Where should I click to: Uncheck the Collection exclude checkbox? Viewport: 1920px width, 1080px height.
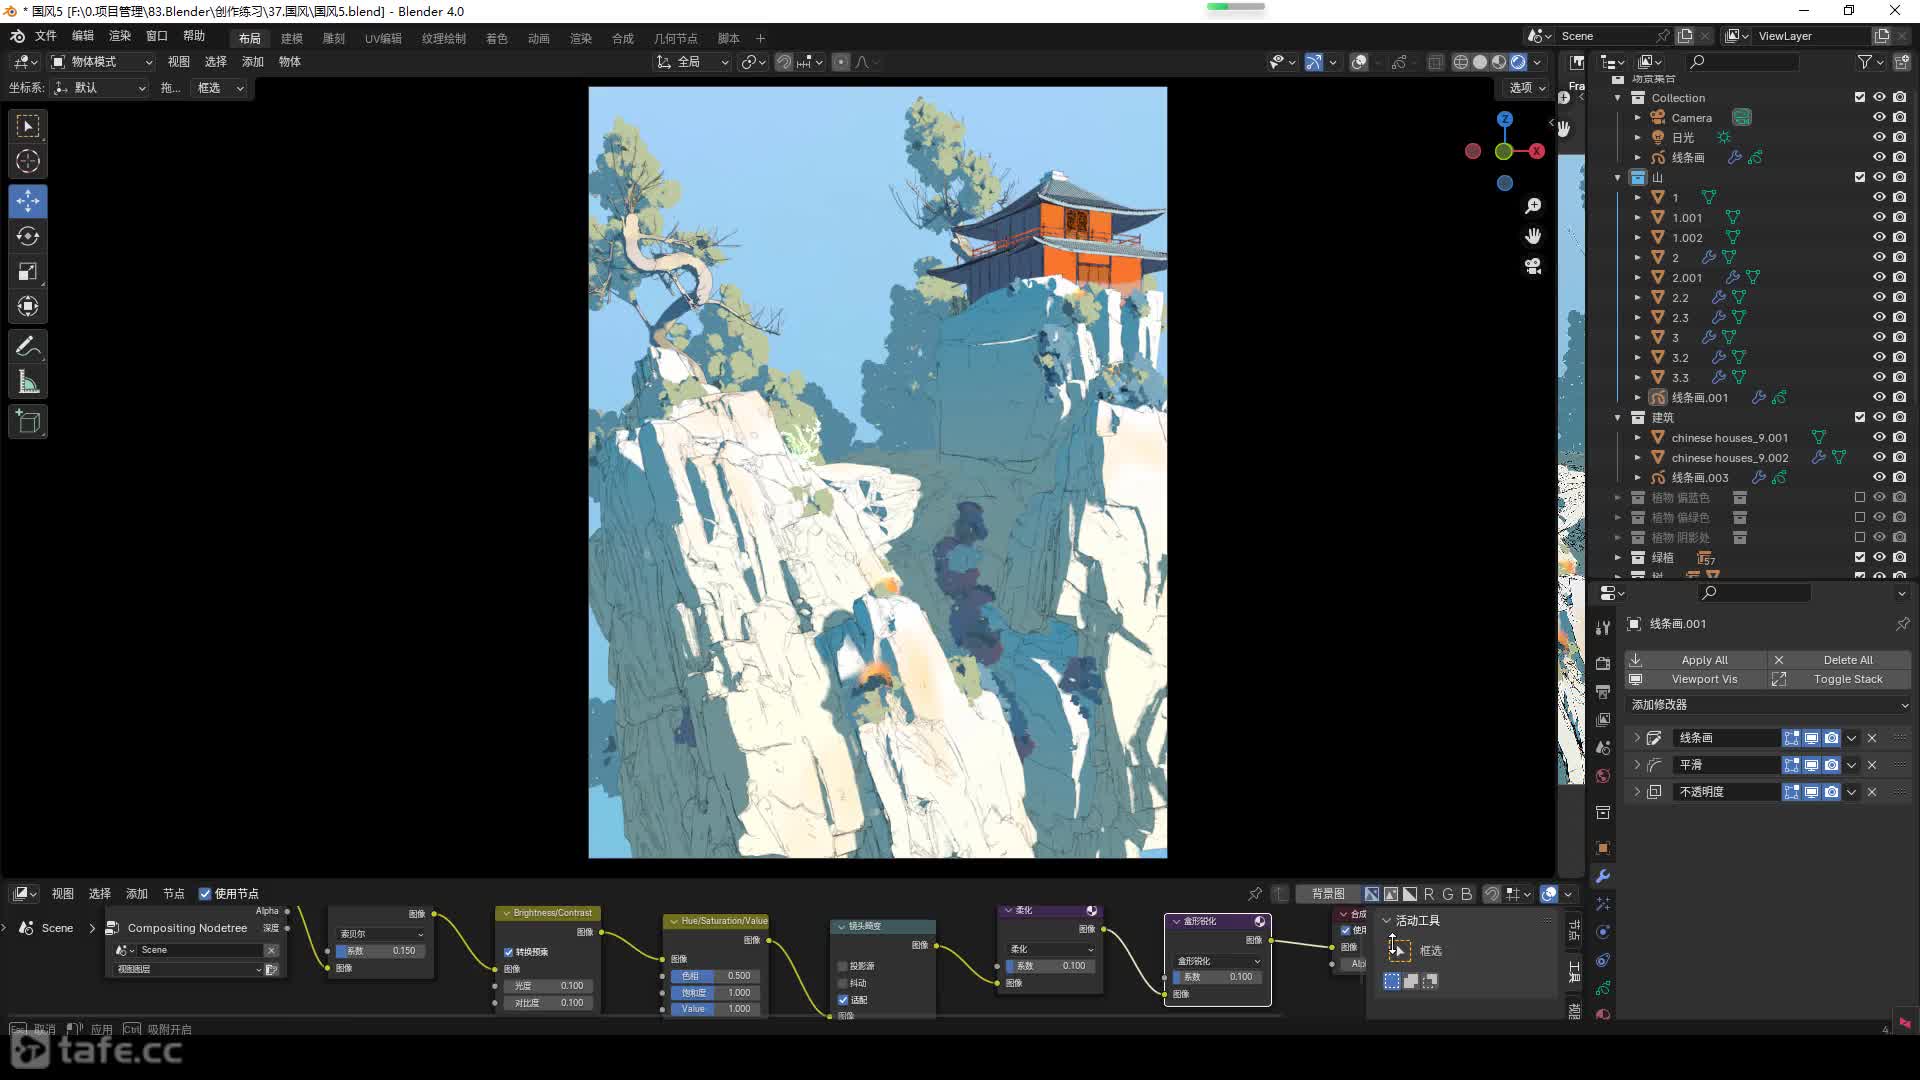[1860, 97]
